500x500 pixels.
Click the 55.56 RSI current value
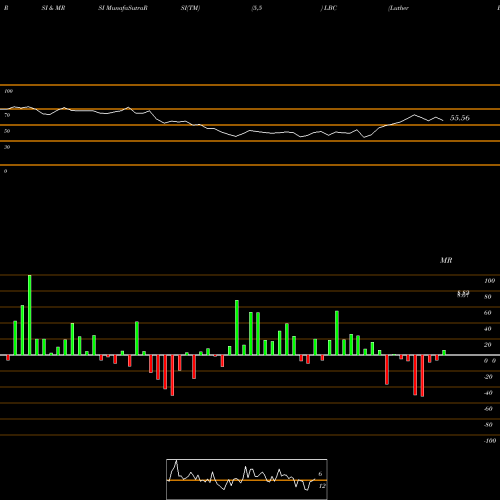[460, 118]
